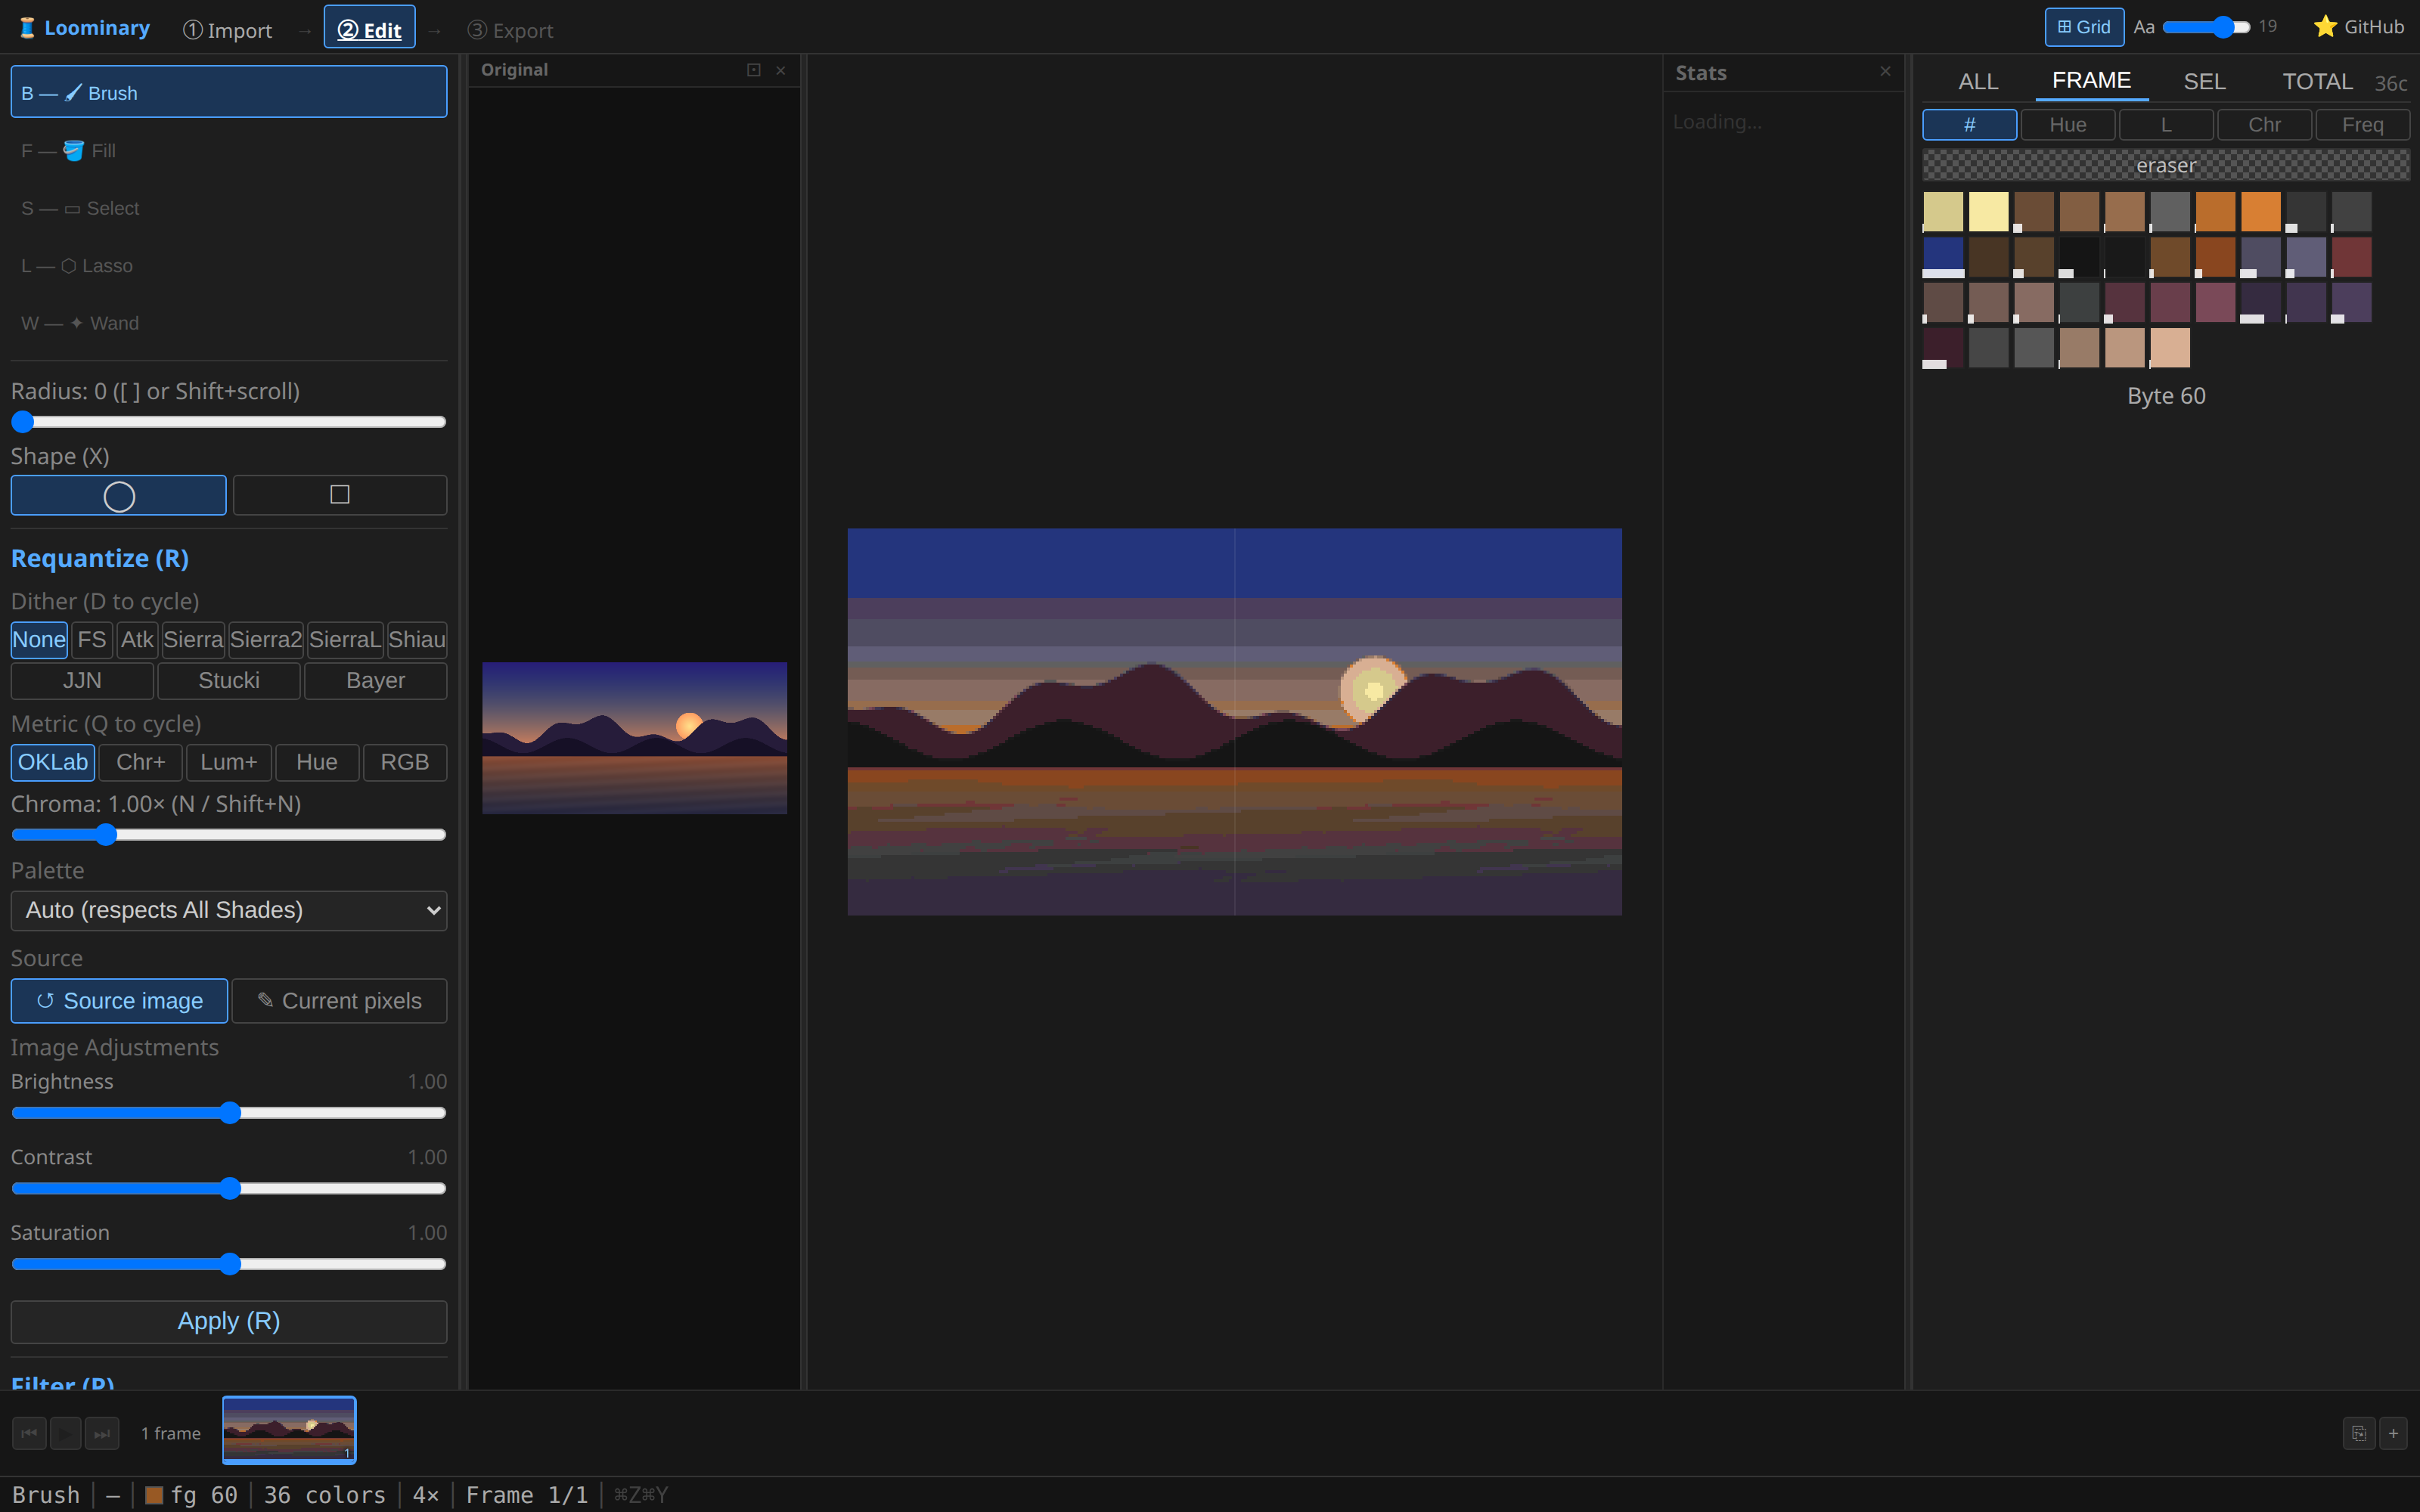Toggle the Grid overlay button

point(2084,27)
